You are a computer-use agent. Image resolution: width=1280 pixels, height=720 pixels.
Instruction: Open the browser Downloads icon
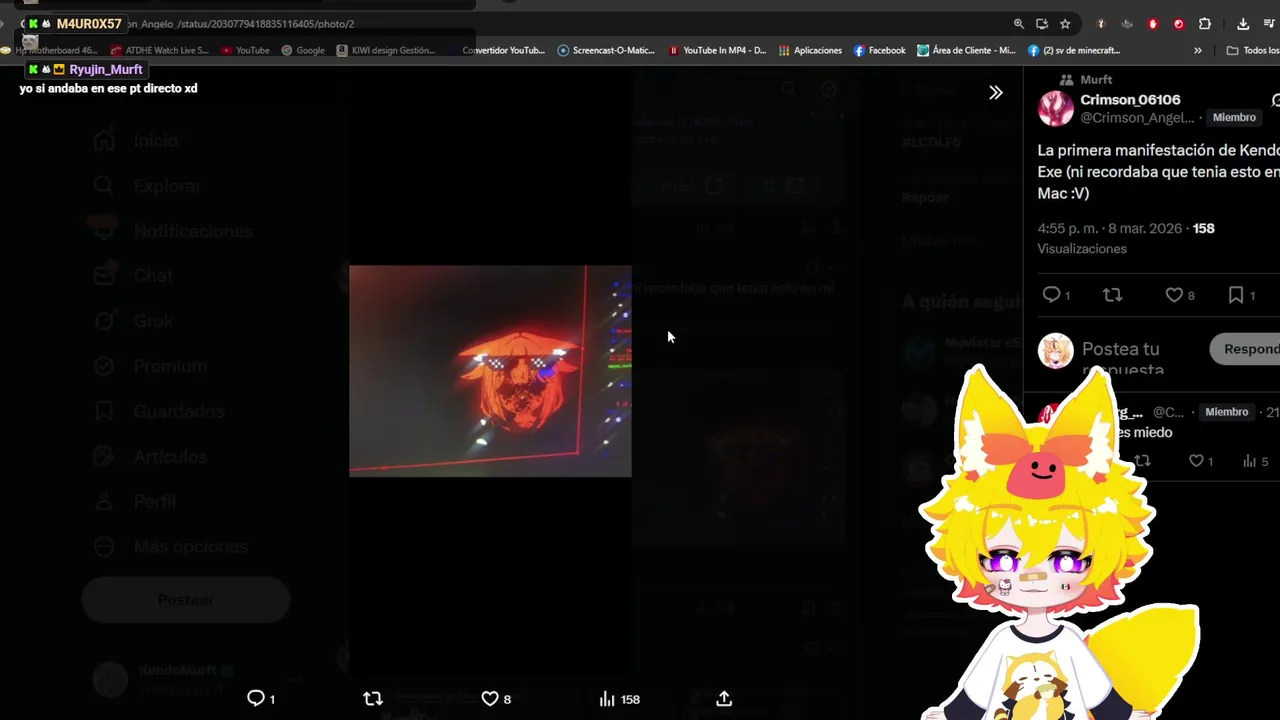click(x=1243, y=24)
